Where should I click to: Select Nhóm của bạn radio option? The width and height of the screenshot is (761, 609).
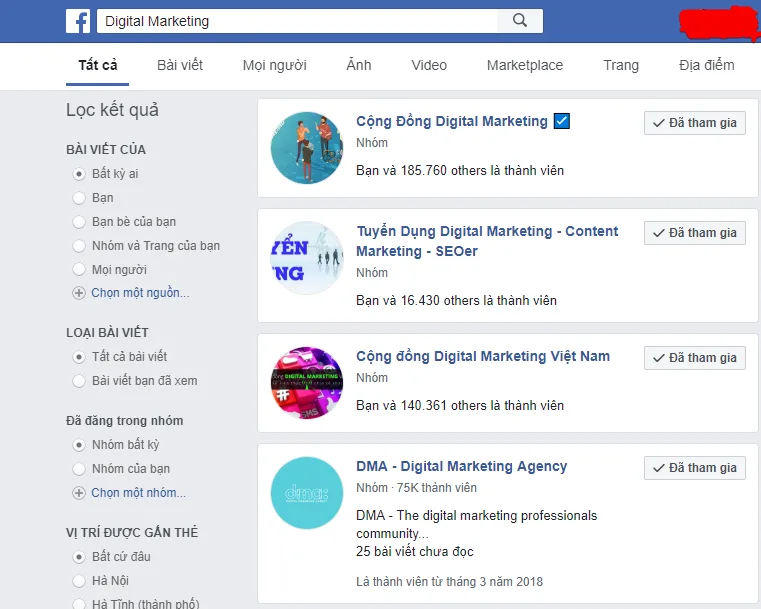pos(79,469)
